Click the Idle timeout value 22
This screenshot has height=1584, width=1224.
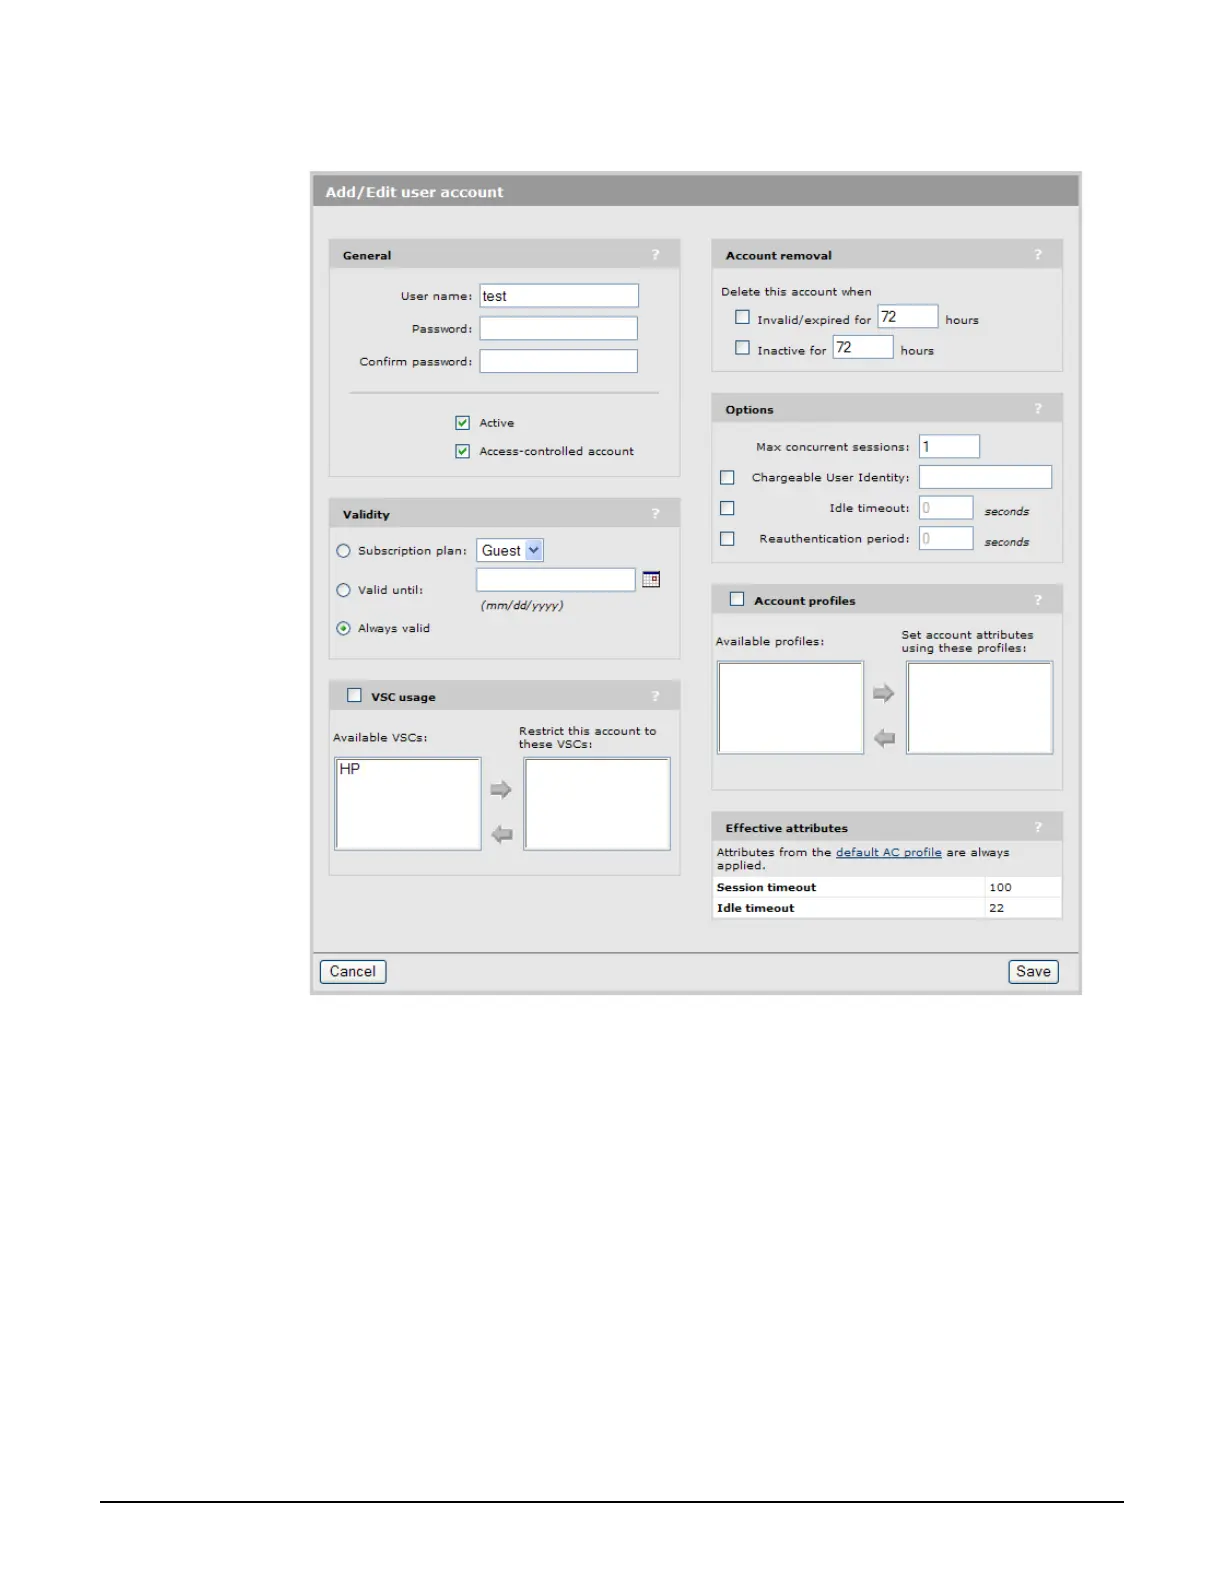pyautogui.click(x=996, y=908)
